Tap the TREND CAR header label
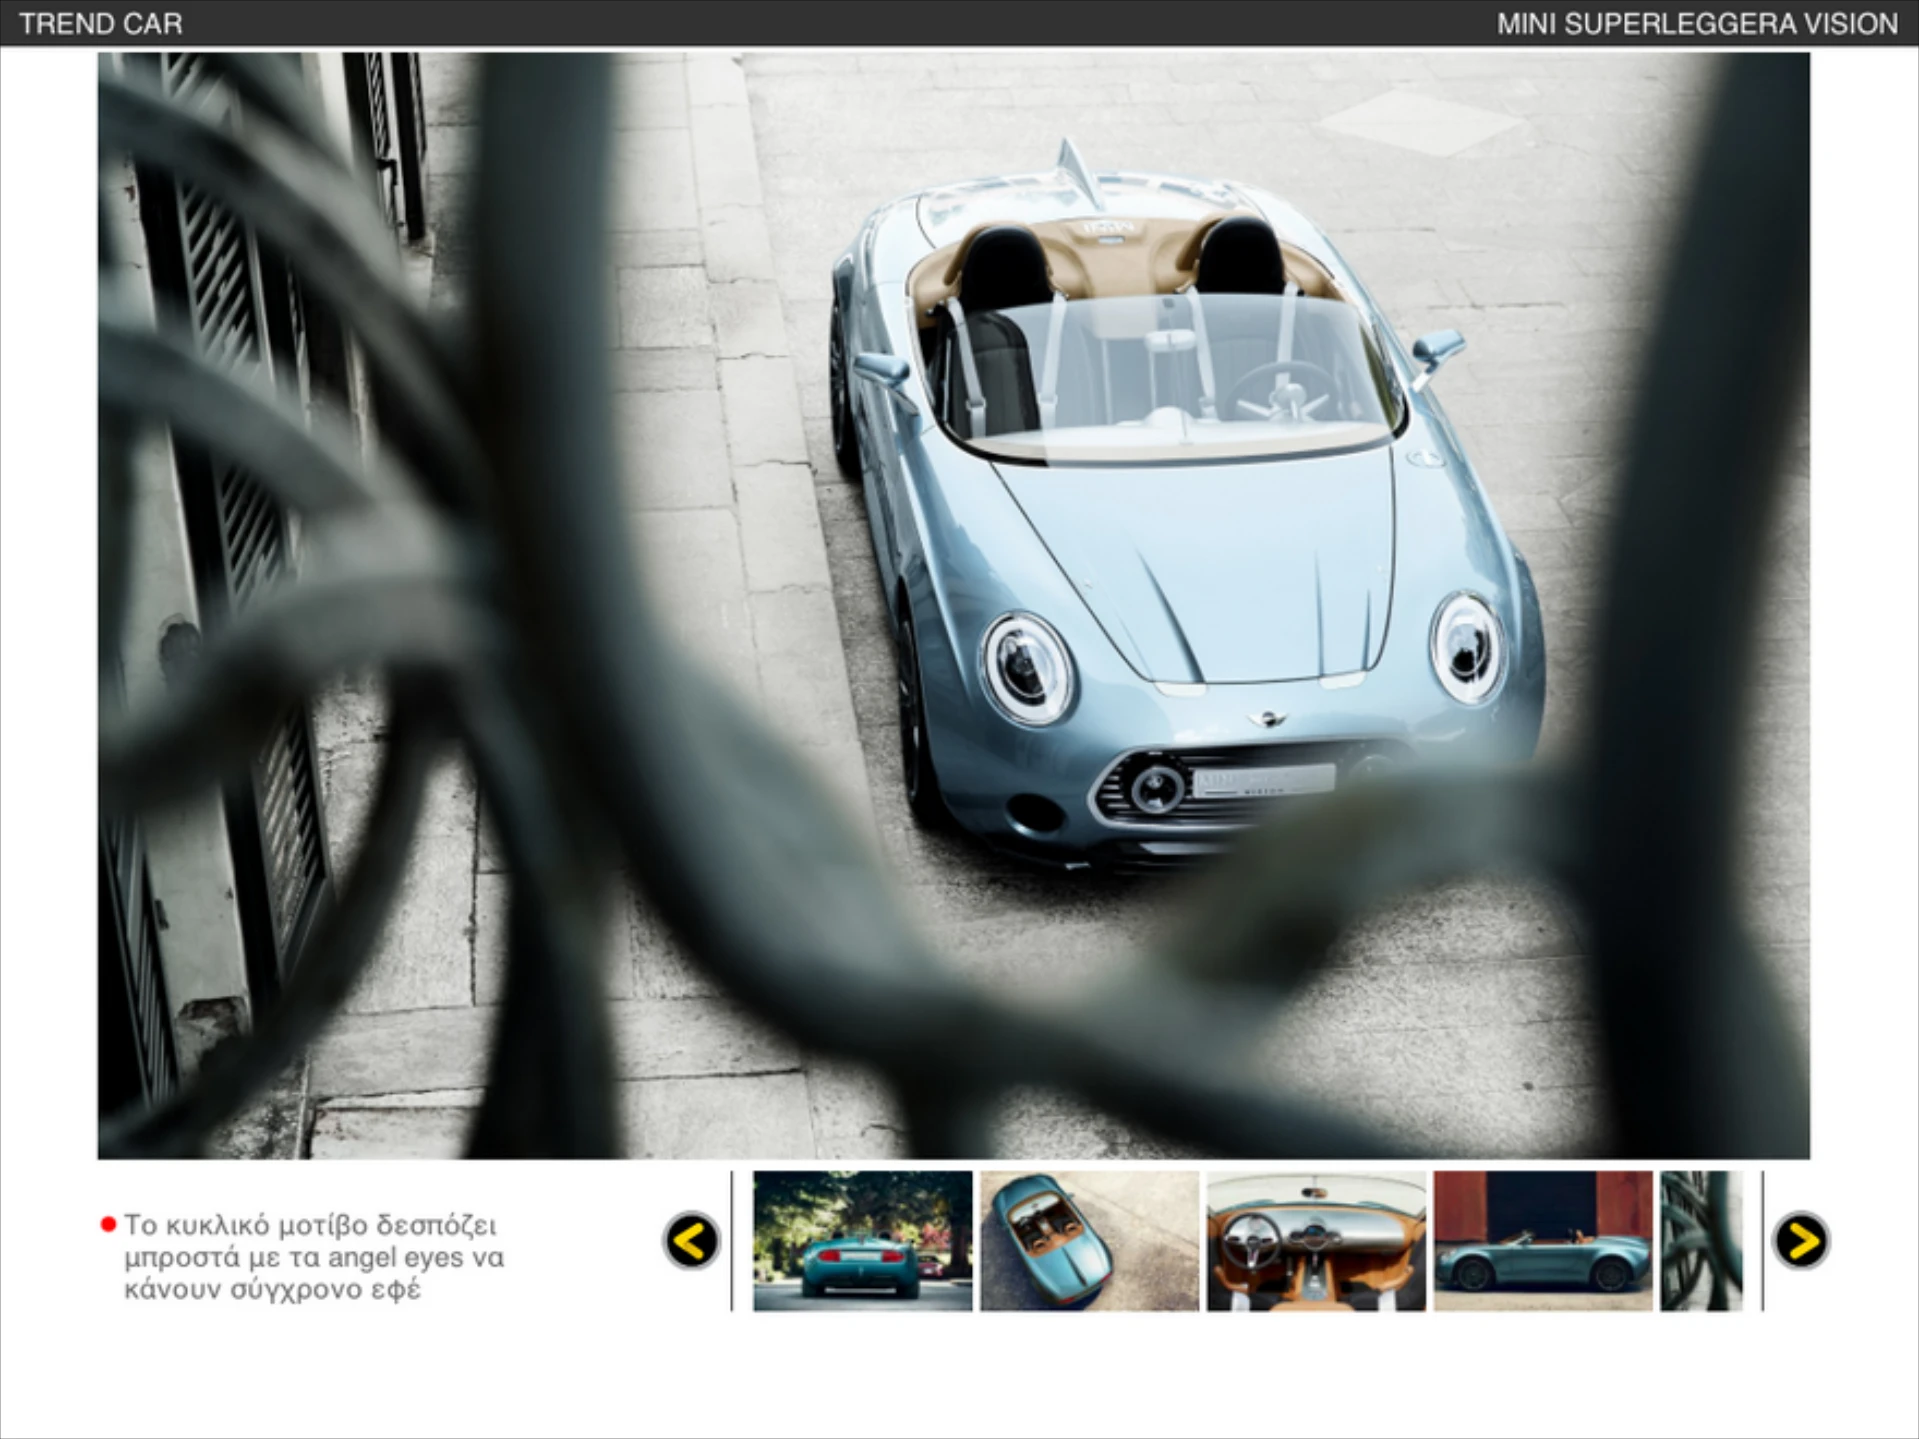Screen dimensions: 1919x1439 pyautogui.click(x=100, y=23)
